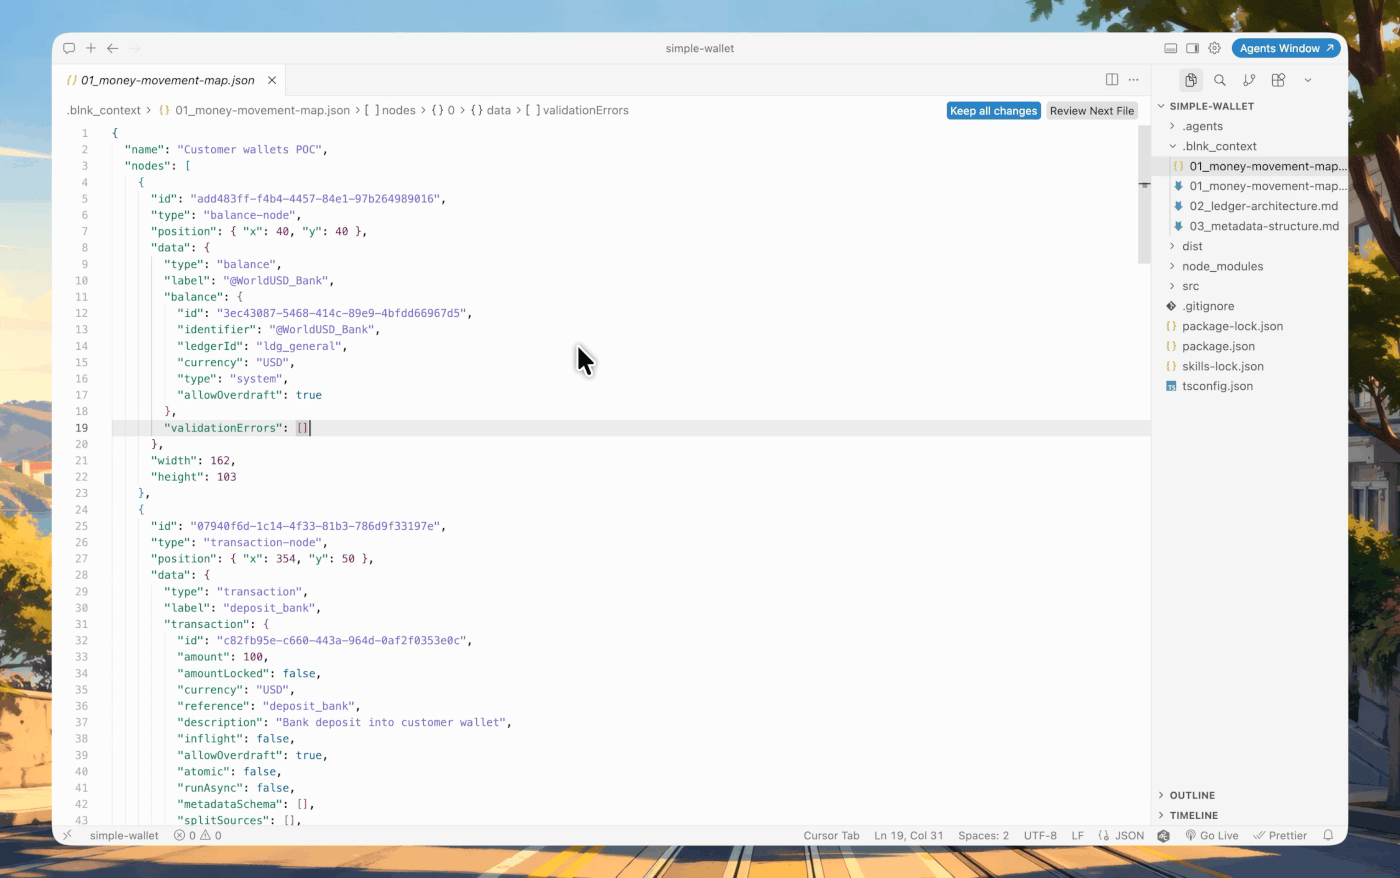This screenshot has height=878, width=1400.
Task: Open the .gitignore file
Action: 1250,306
